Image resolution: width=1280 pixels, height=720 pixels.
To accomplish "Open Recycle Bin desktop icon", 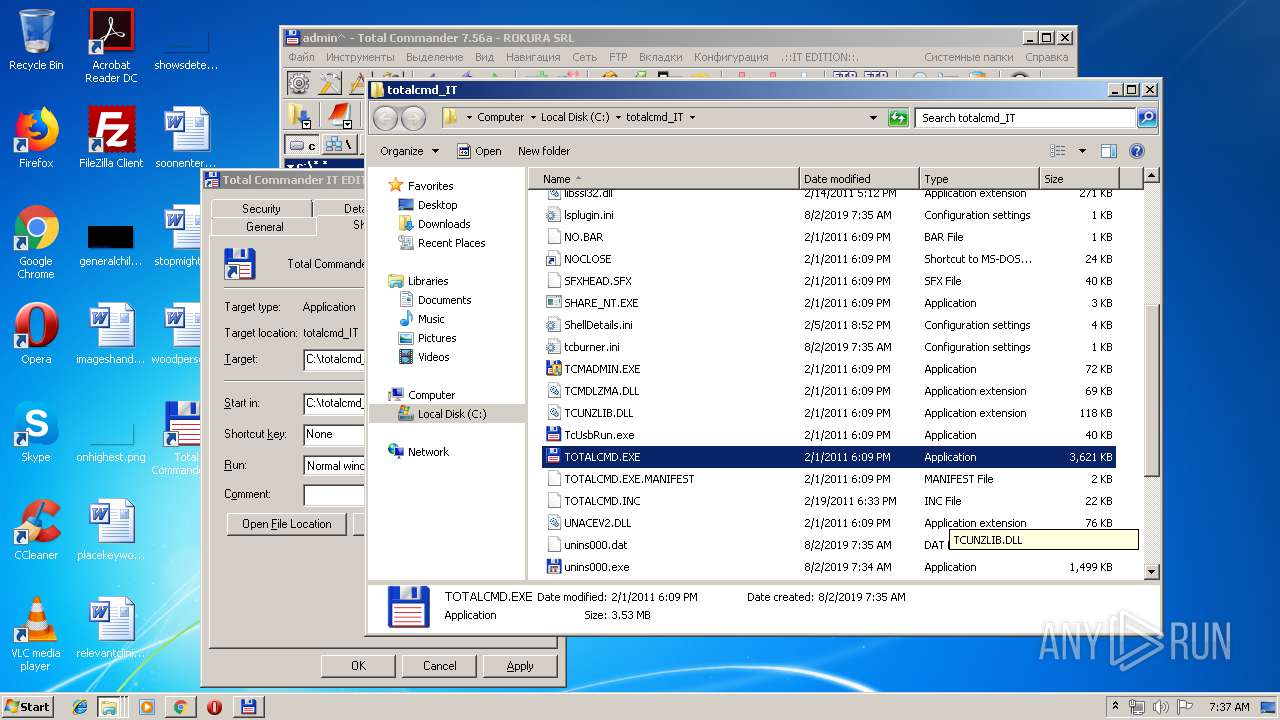I will pos(36,40).
